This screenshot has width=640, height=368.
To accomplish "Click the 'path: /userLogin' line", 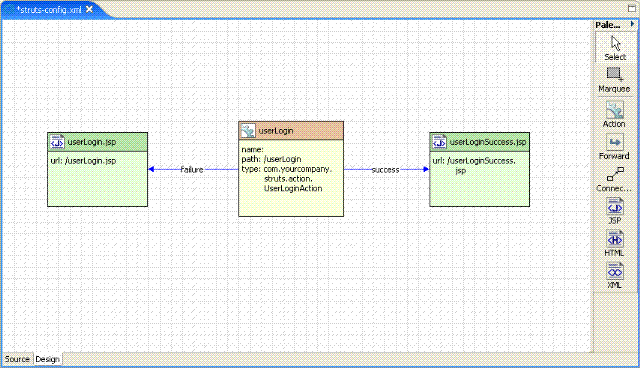I will click(x=271, y=159).
